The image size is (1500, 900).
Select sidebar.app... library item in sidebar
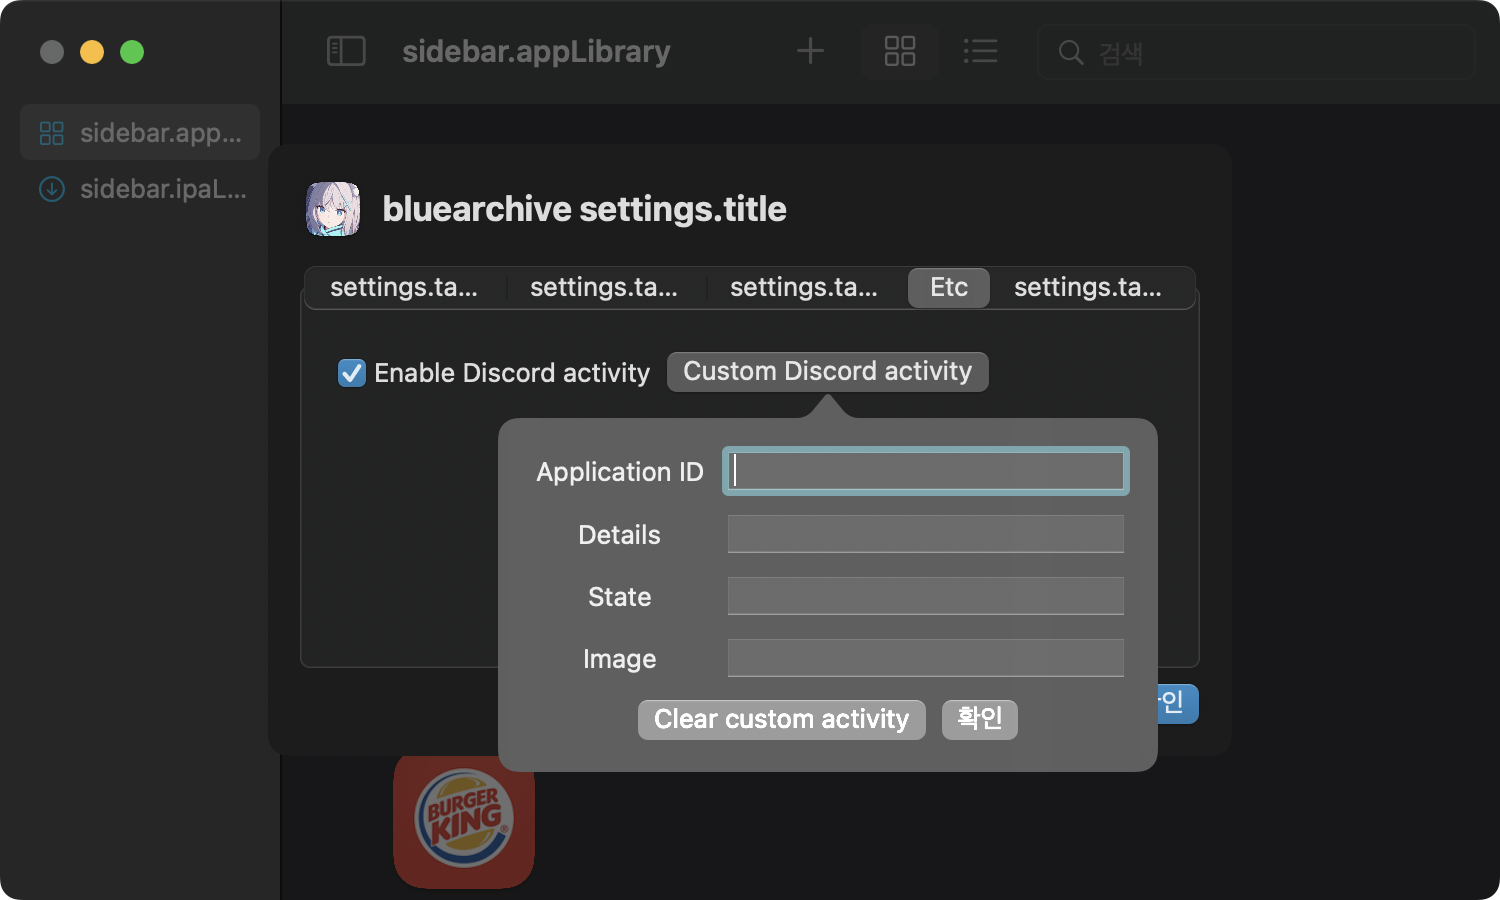140,132
